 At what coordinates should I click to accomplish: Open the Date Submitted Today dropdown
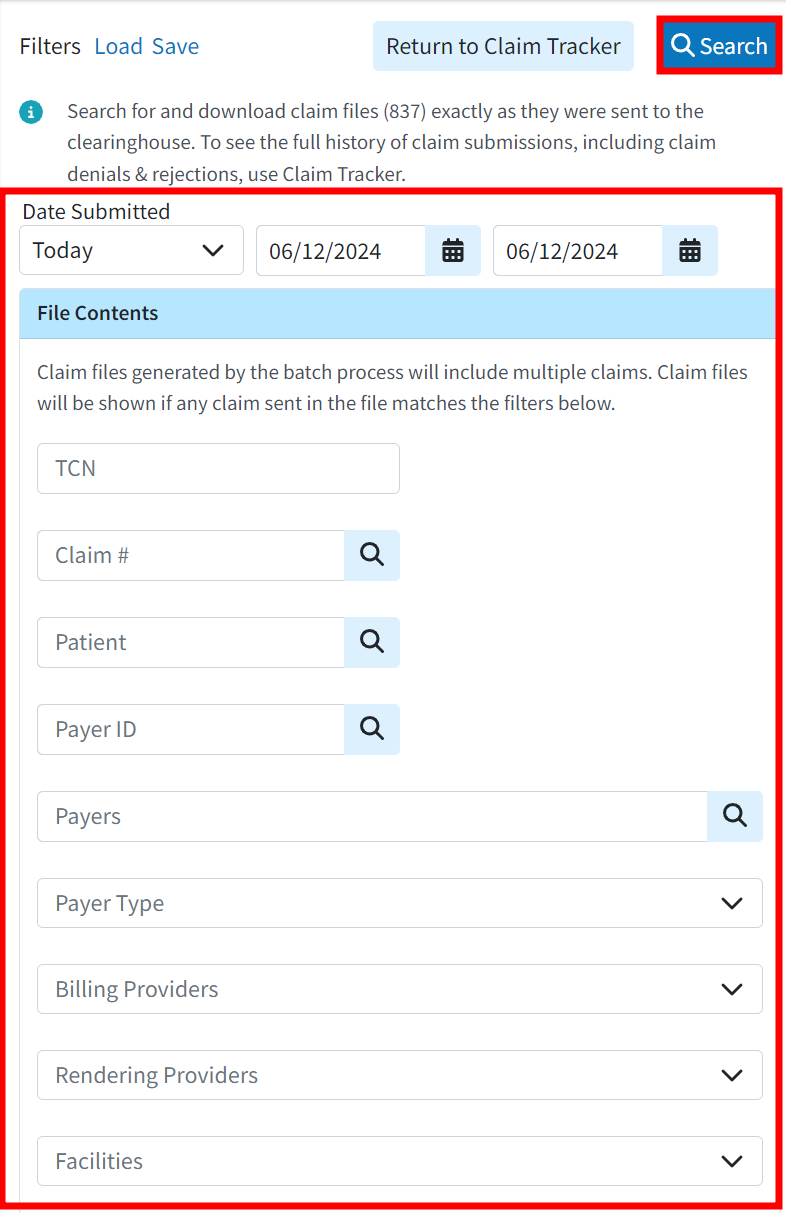tap(131, 250)
